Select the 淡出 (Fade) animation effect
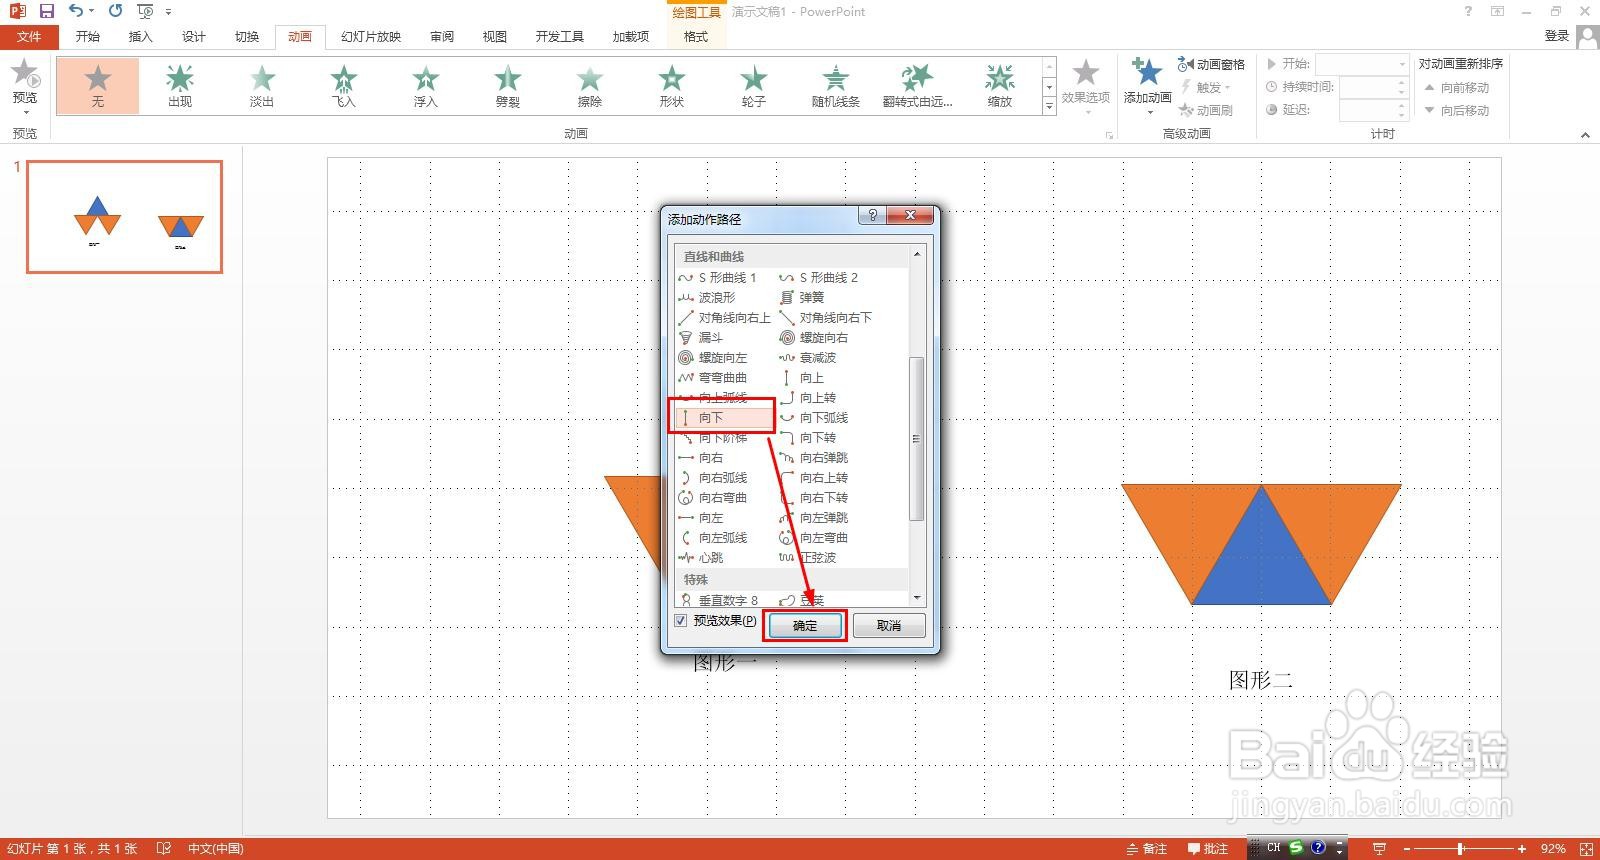This screenshot has width=1600, height=860. (x=262, y=86)
